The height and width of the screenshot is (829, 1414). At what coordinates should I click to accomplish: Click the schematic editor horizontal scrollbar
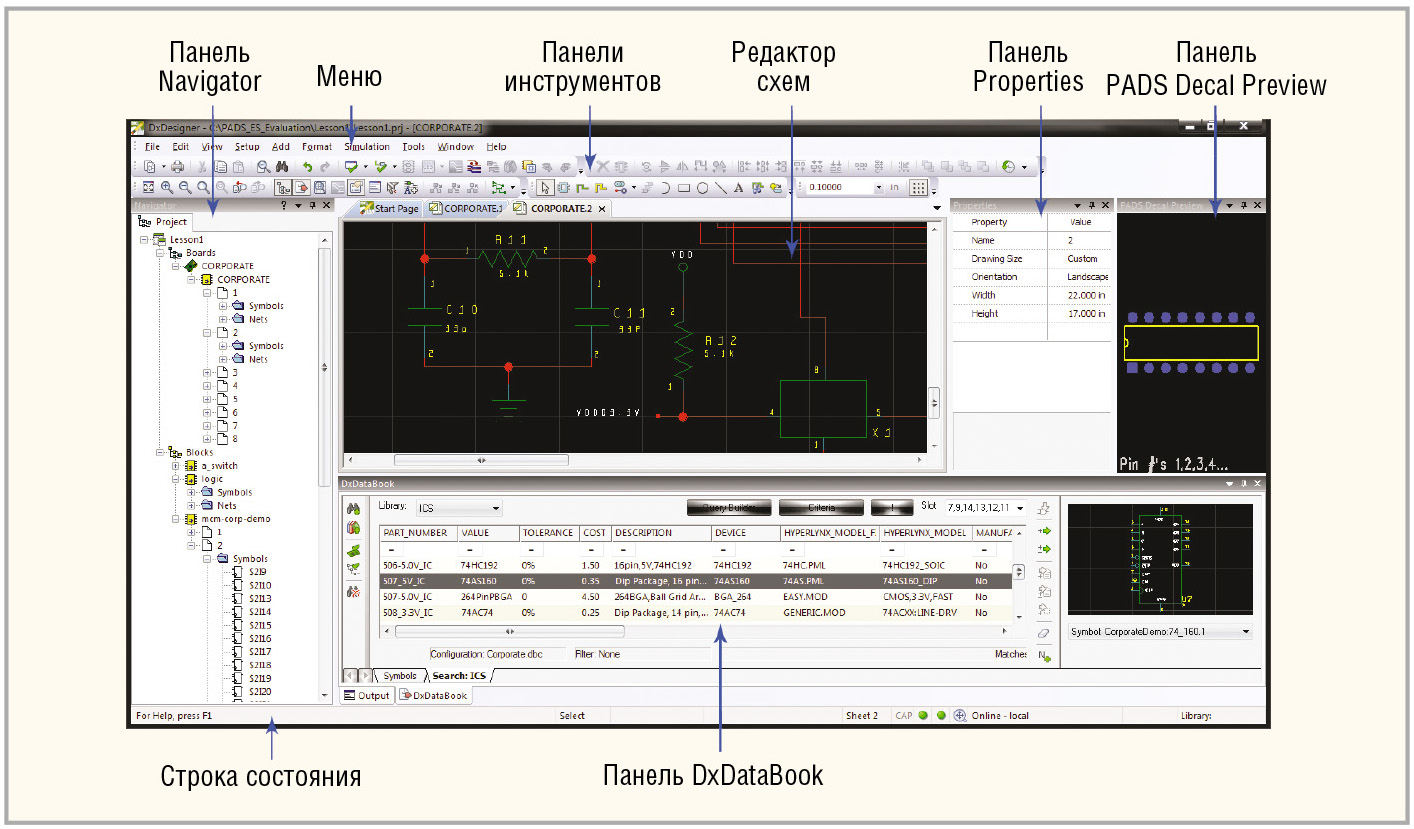481,461
